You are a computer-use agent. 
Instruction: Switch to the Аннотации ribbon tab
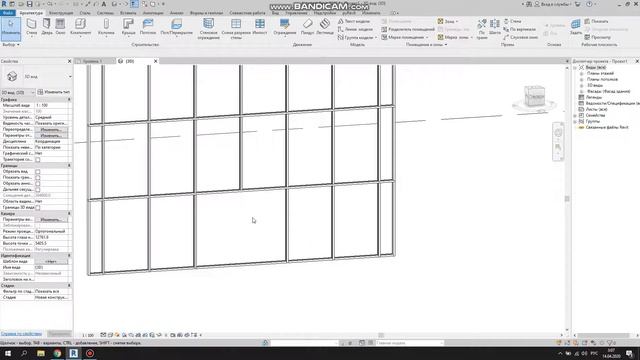(153, 13)
